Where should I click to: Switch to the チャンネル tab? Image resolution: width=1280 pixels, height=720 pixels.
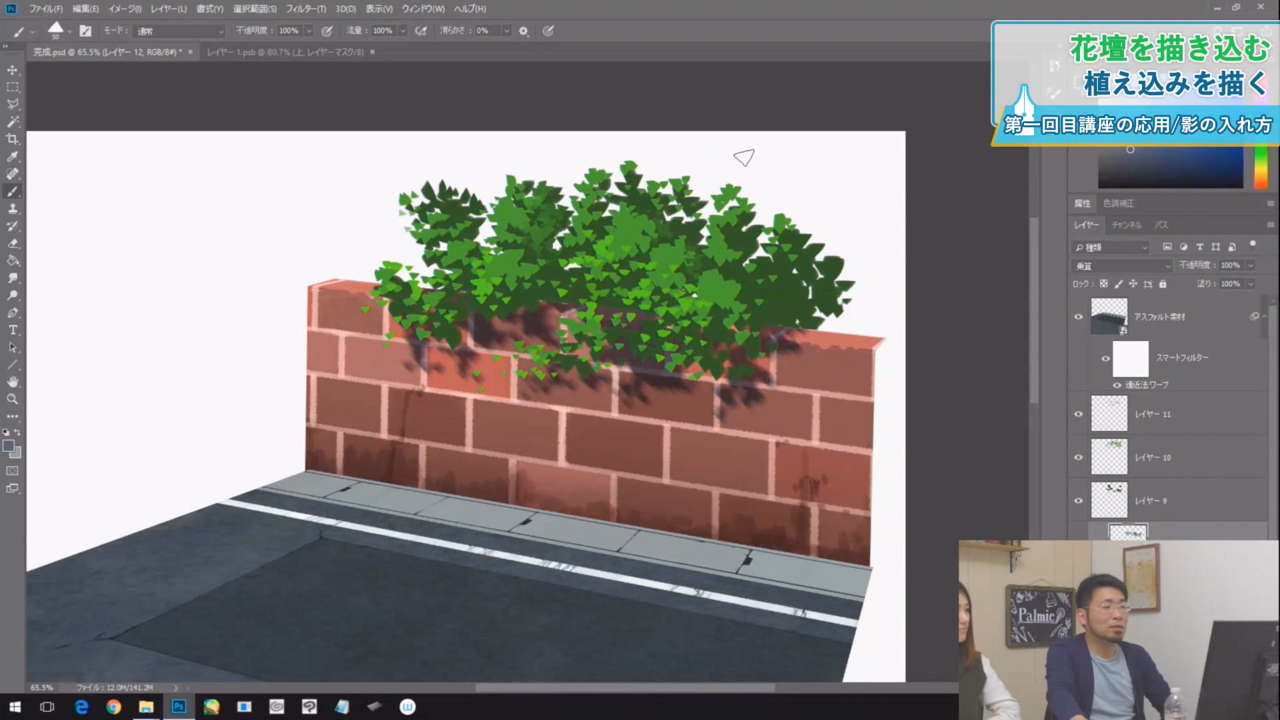click(1126, 225)
